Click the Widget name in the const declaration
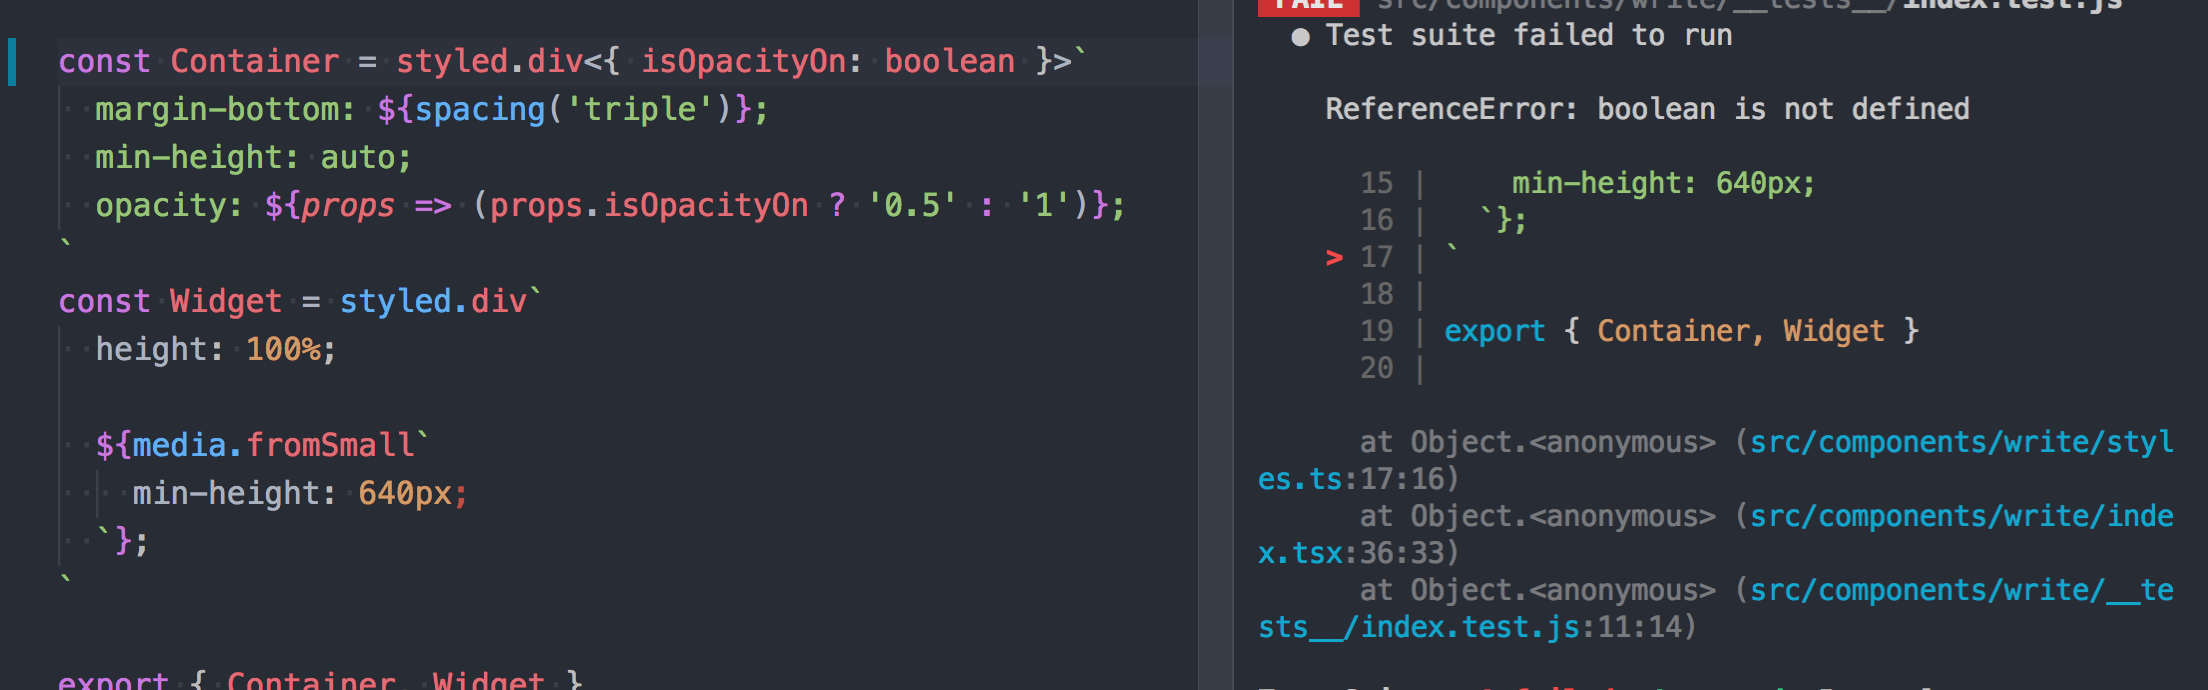Screen dimensions: 2208x690 coord(226,302)
